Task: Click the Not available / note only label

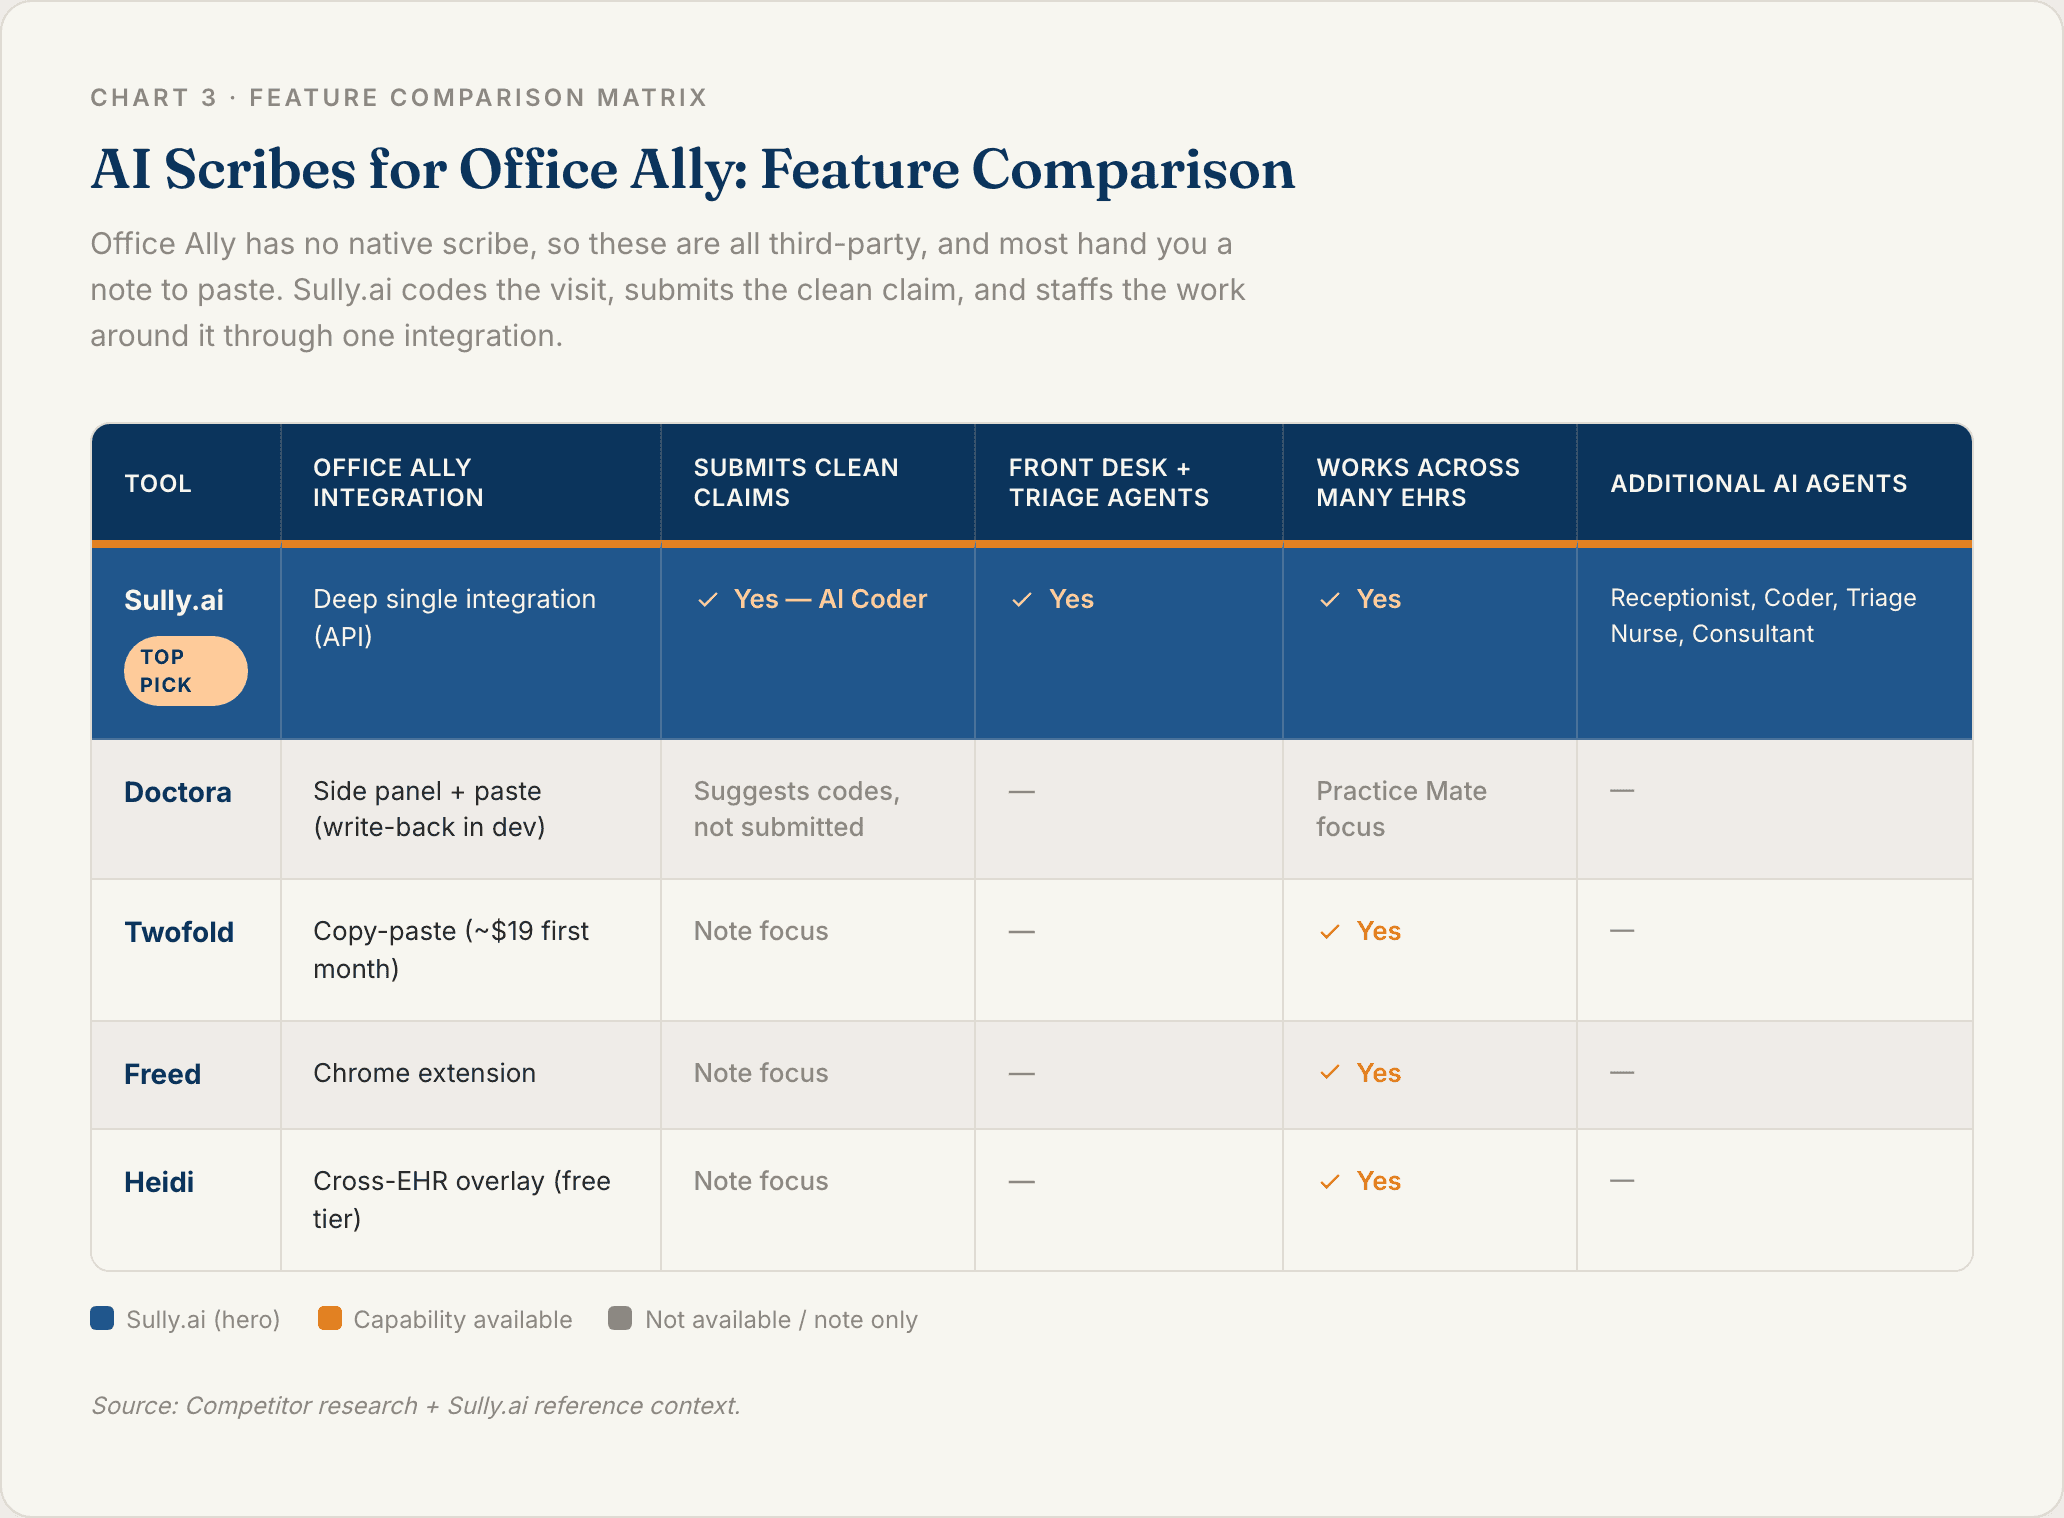Action: pyautogui.click(x=782, y=1319)
